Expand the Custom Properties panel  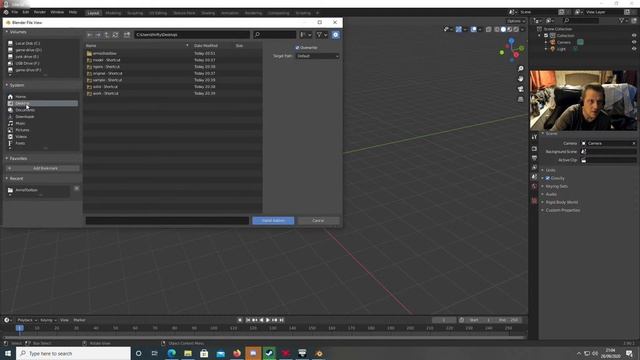(x=562, y=210)
